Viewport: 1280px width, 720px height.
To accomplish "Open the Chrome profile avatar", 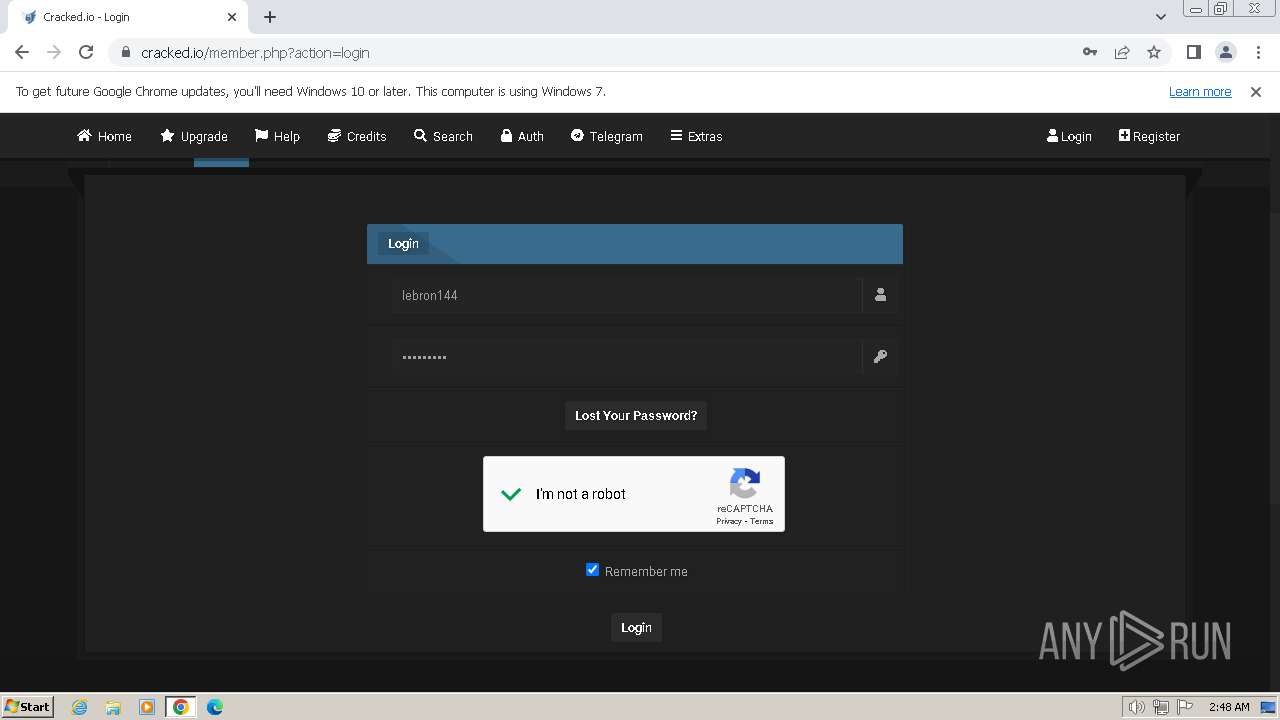I will pyautogui.click(x=1225, y=52).
